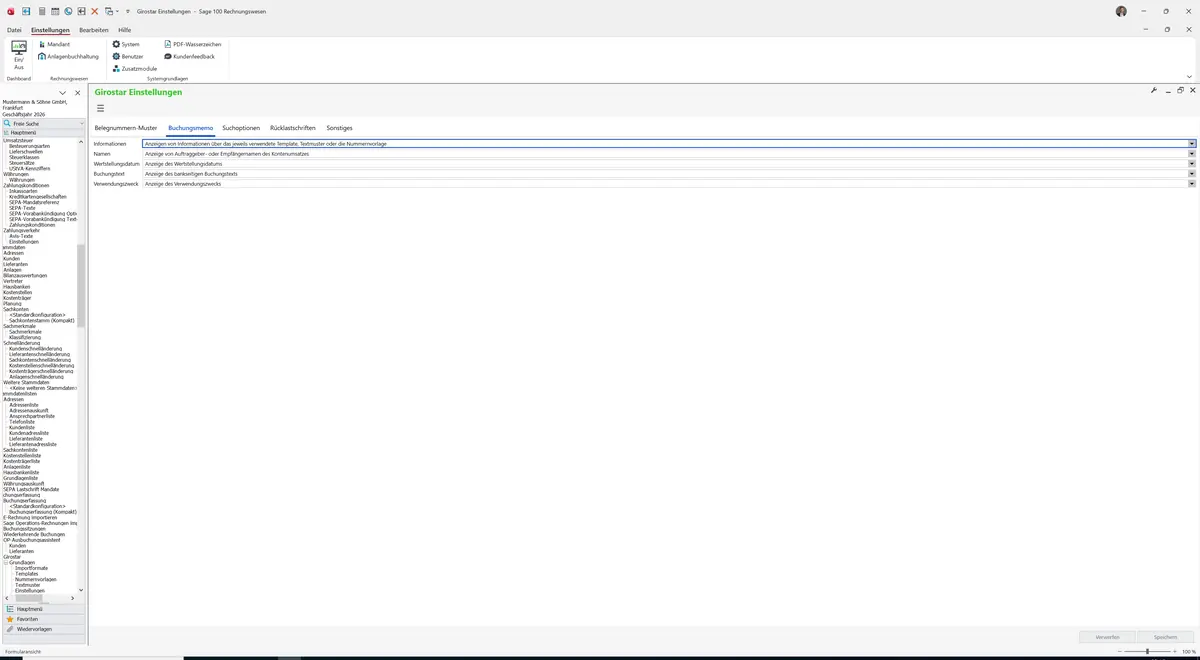The image size is (1200, 660).
Task: Click the navigation tree vertical scrollbar
Action: click(81, 285)
